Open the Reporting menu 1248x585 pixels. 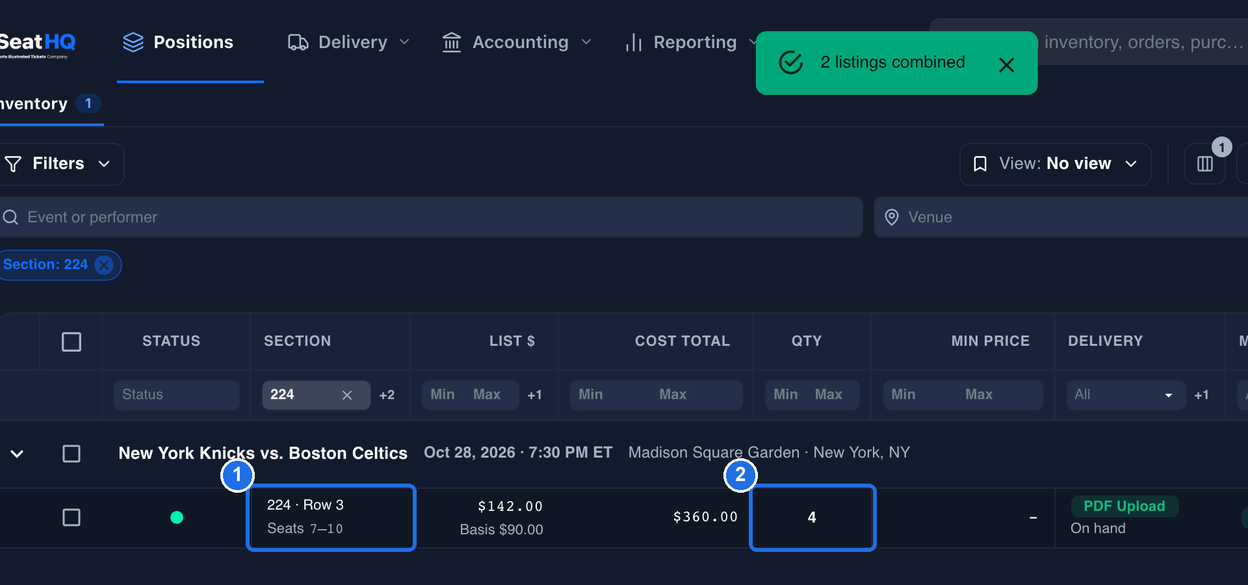[x=693, y=42]
